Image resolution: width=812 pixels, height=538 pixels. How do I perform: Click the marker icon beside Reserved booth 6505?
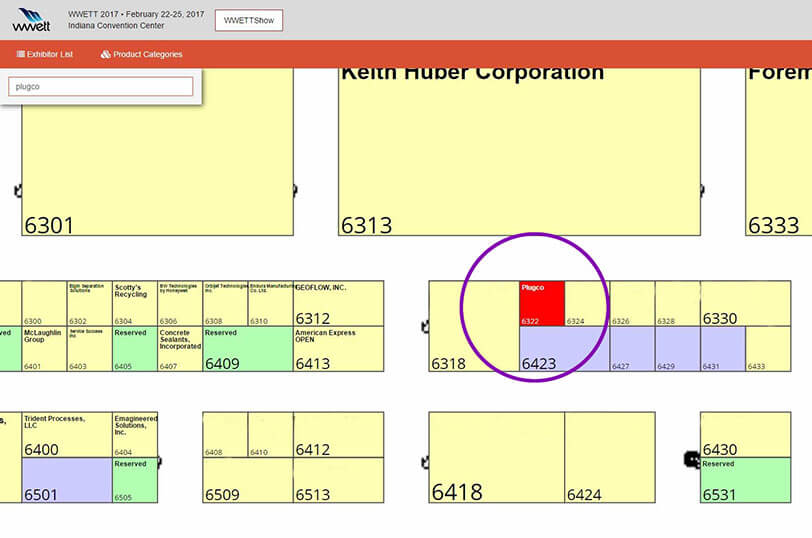pos(160,461)
